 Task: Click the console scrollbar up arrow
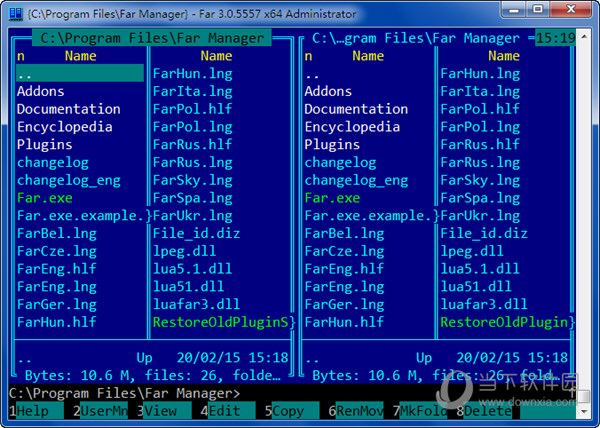pyautogui.click(x=584, y=37)
